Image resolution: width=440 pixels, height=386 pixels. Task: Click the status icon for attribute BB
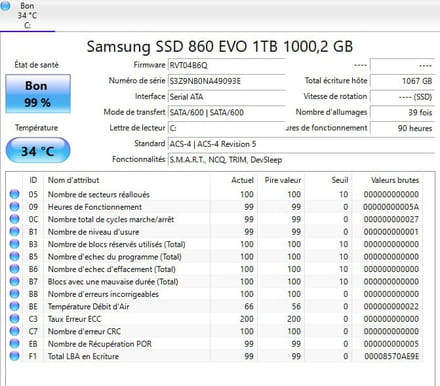[x=14, y=294]
